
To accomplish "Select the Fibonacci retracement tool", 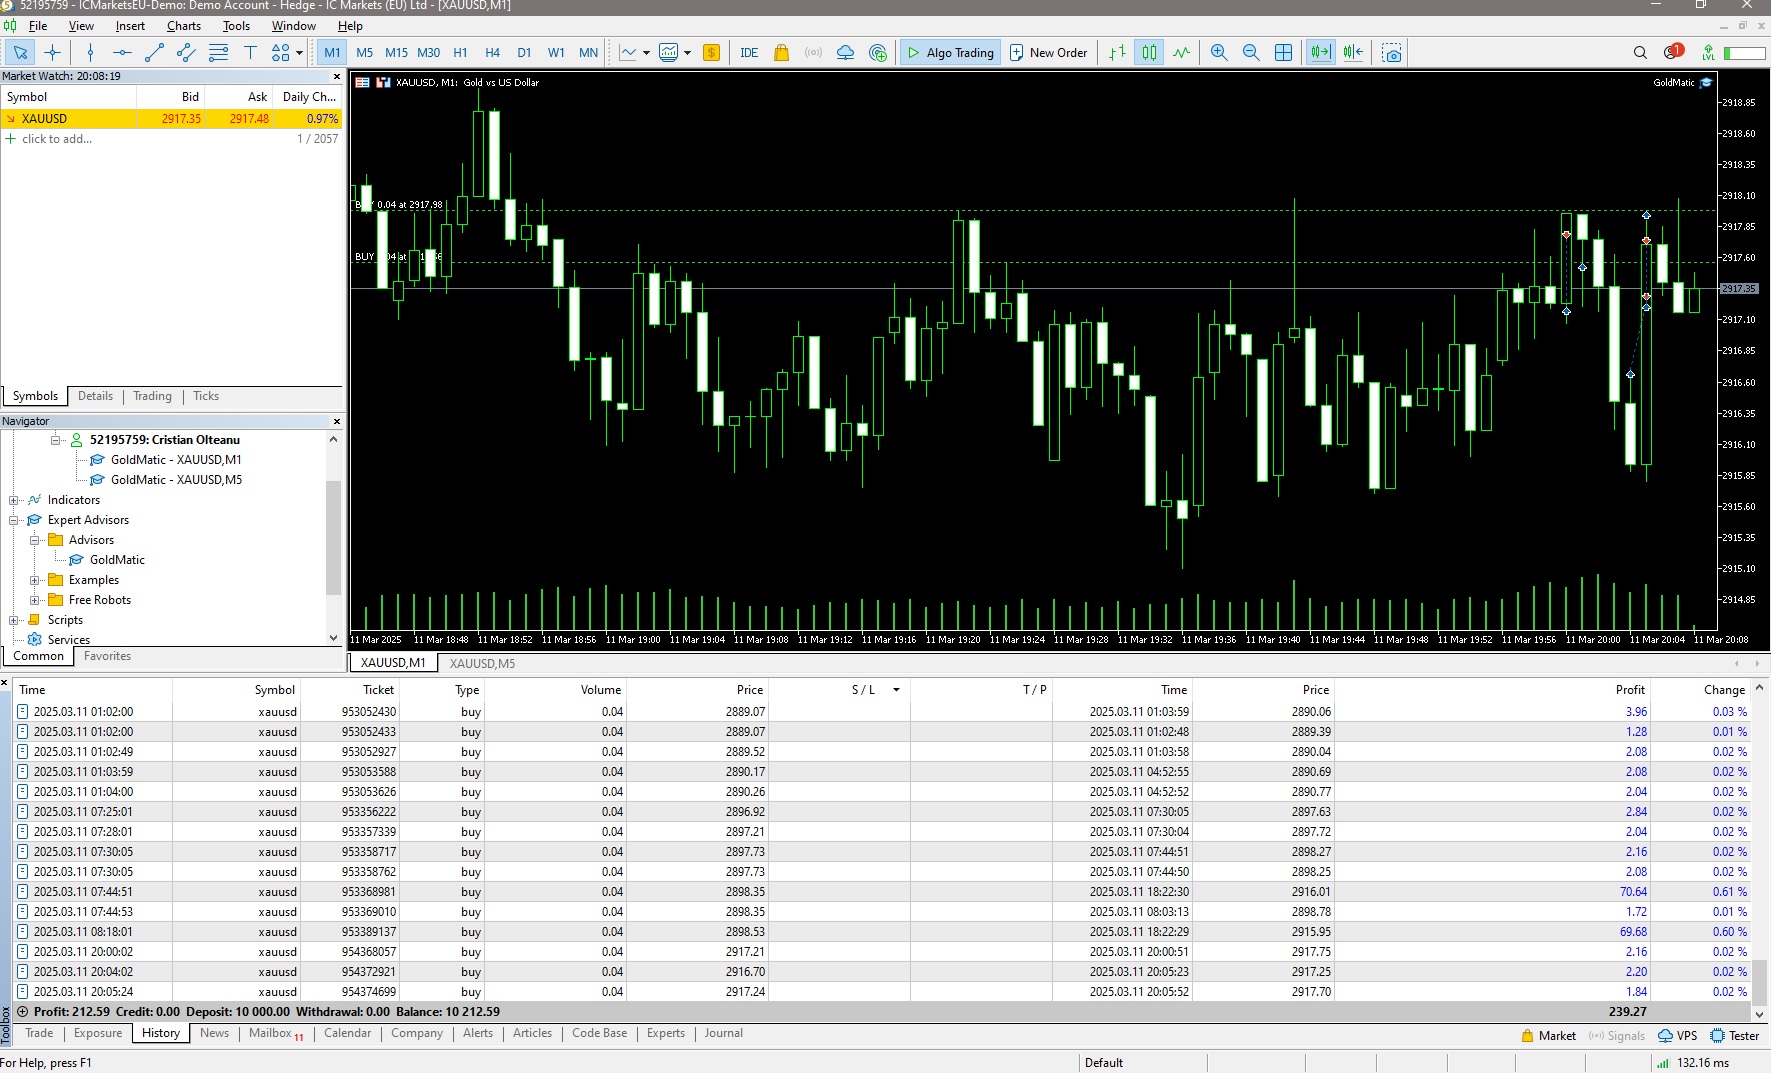I will point(218,53).
